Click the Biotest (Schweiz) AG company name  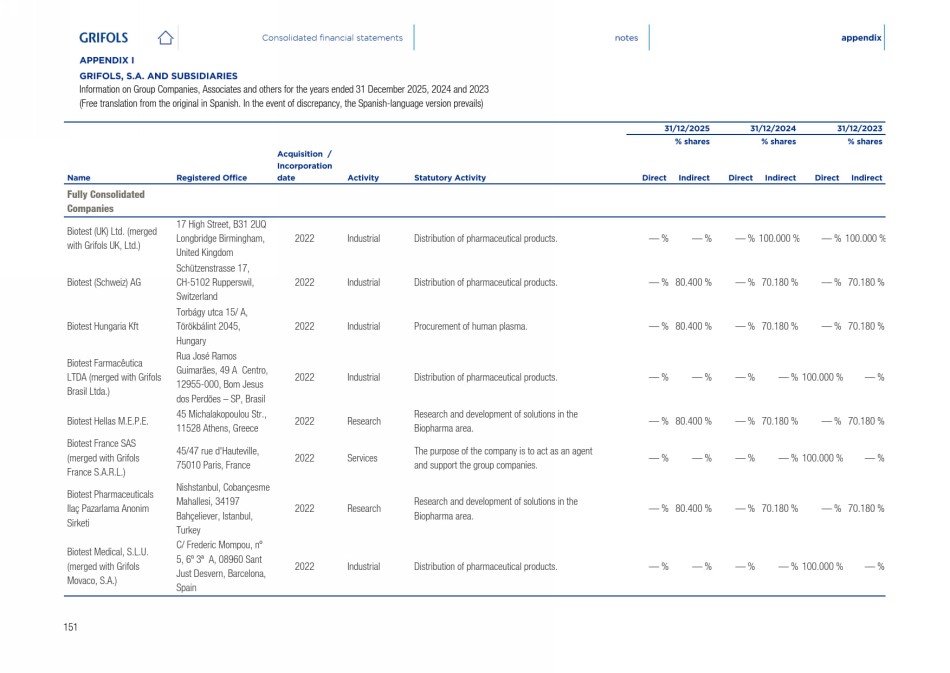click(104, 283)
